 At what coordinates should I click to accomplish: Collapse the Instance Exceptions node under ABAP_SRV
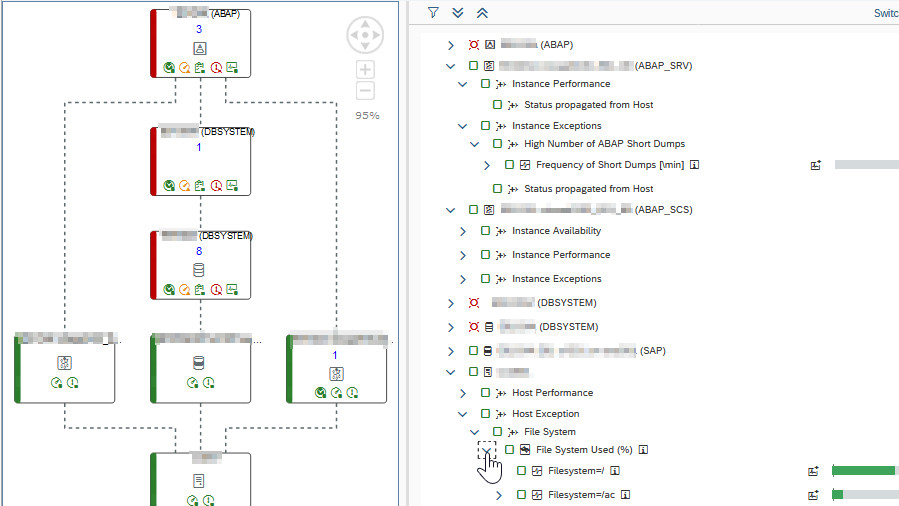point(462,126)
